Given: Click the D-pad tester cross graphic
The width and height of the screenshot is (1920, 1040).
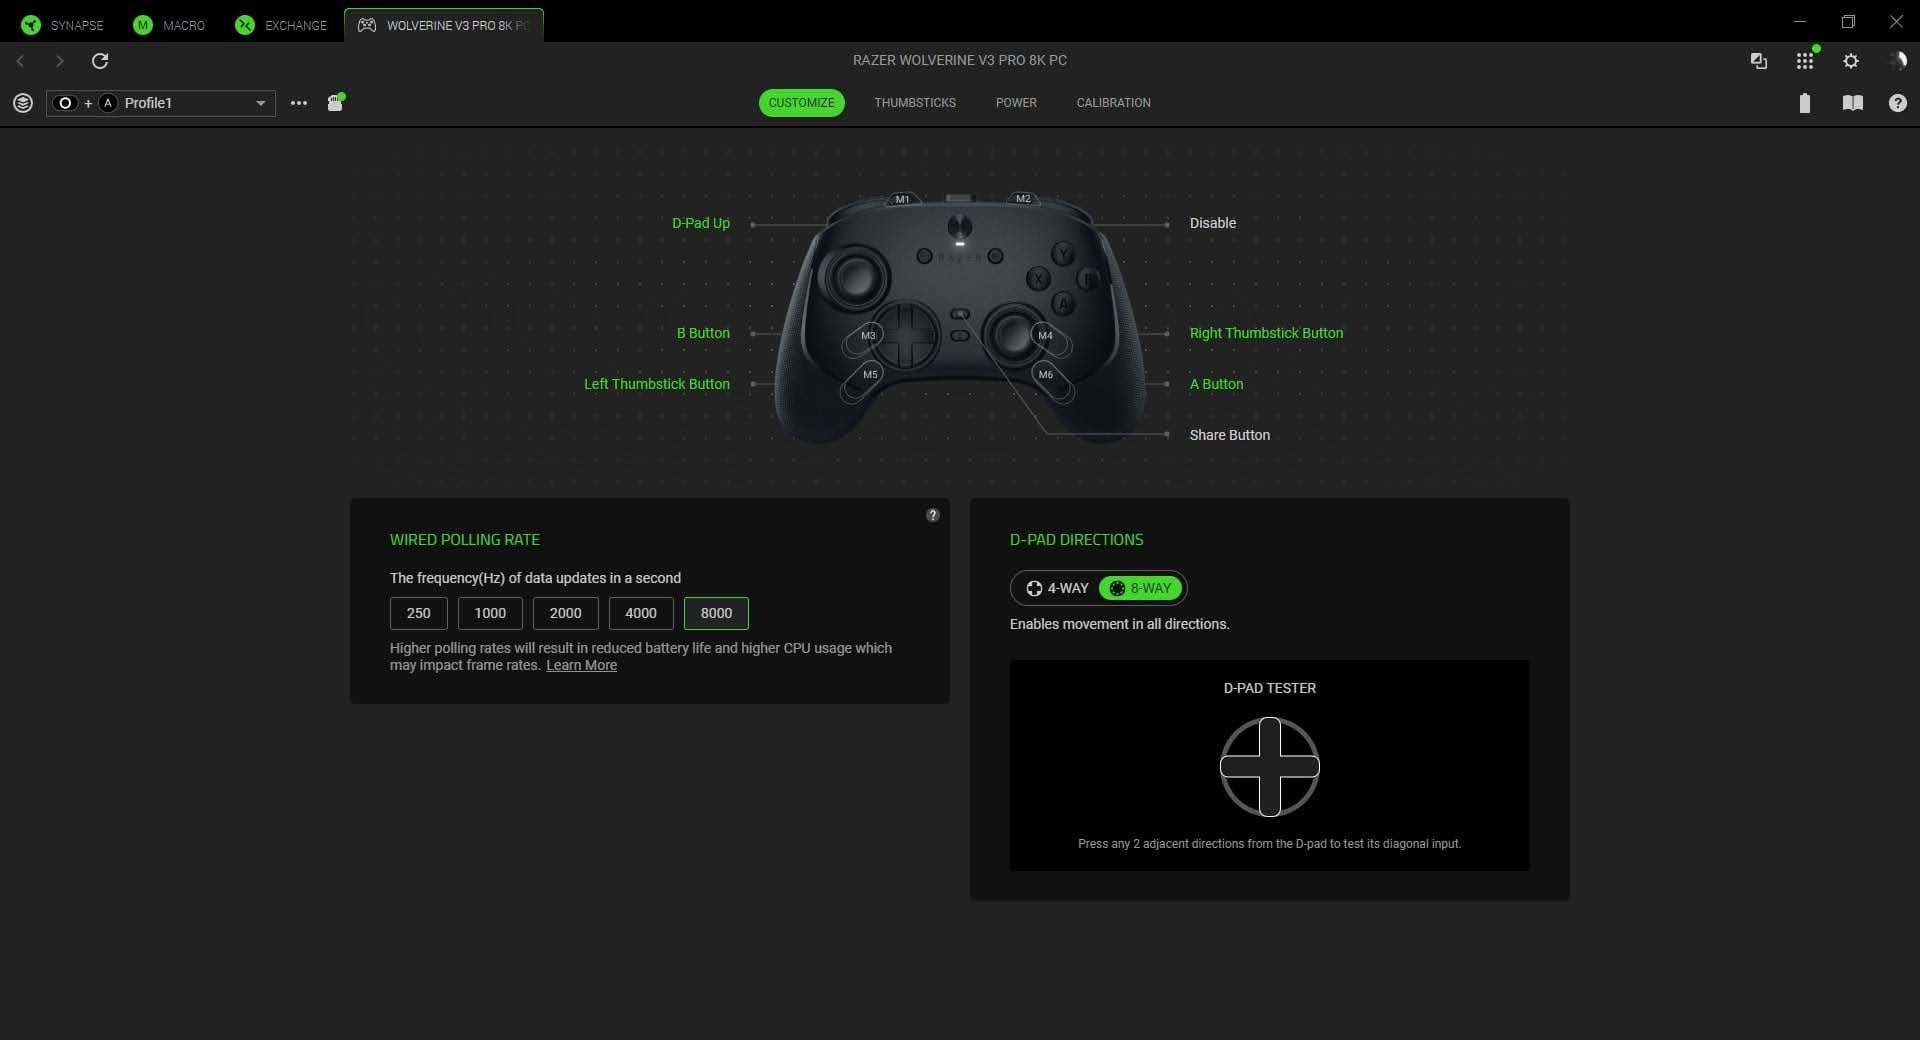Looking at the screenshot, I should [x=1270, y=767].
